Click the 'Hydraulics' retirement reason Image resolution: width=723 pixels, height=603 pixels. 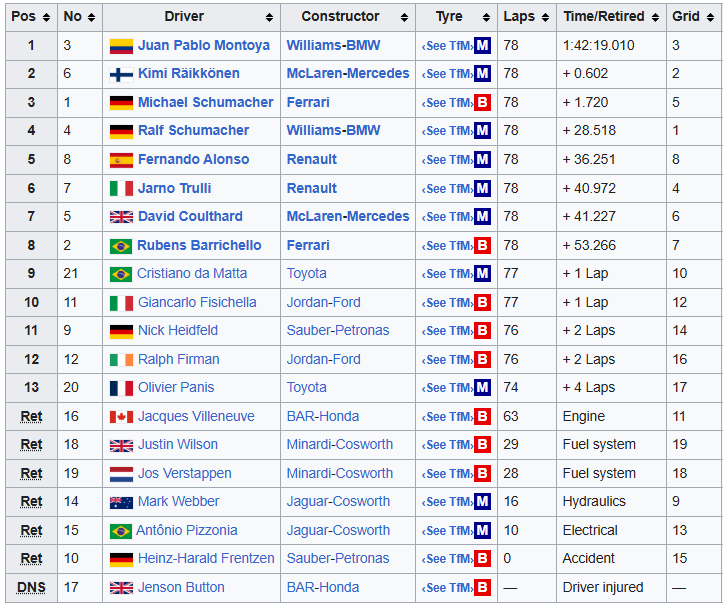pyautogui.click(x=594, y=502)
